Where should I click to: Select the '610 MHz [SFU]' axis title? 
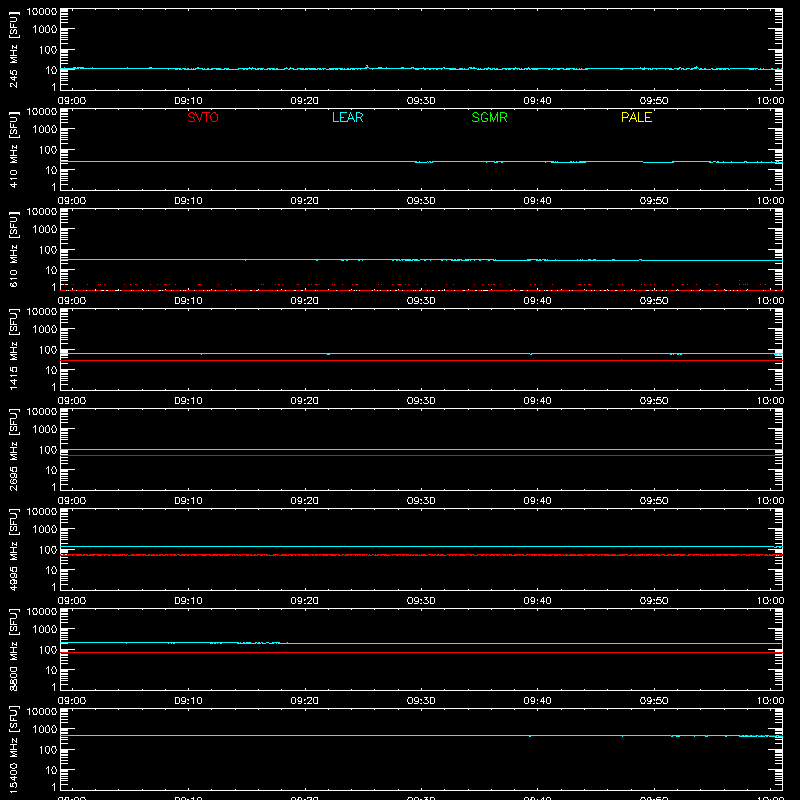13,250
